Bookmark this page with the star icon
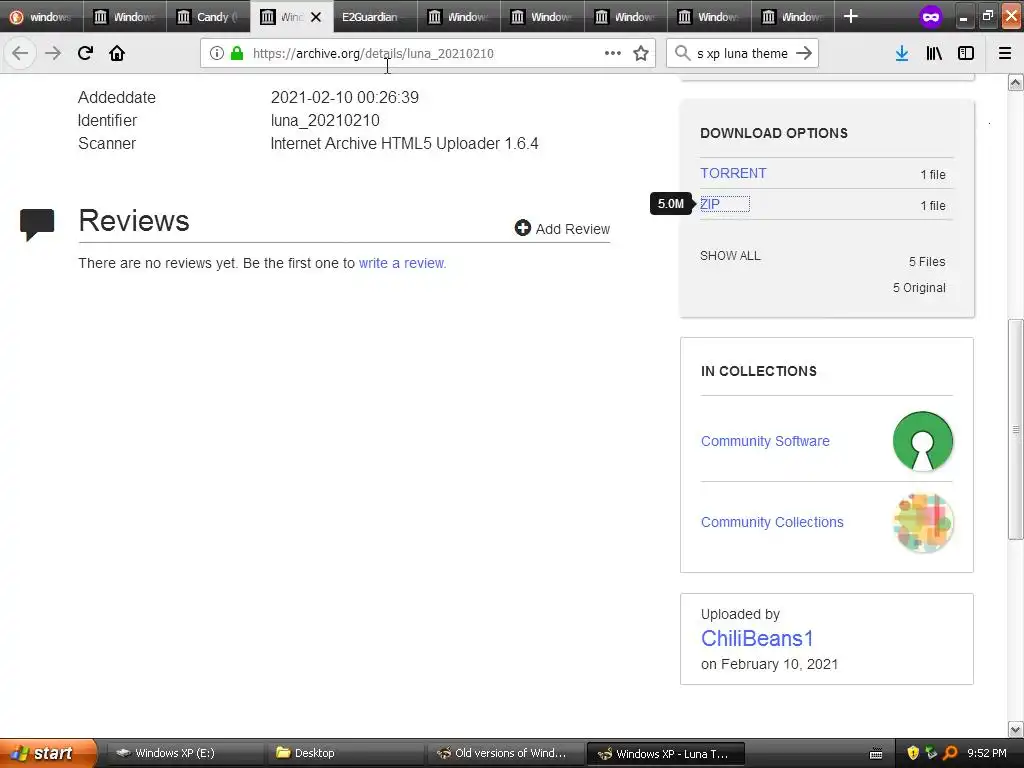Screen dimensions: 1024x768 (641, 53)
